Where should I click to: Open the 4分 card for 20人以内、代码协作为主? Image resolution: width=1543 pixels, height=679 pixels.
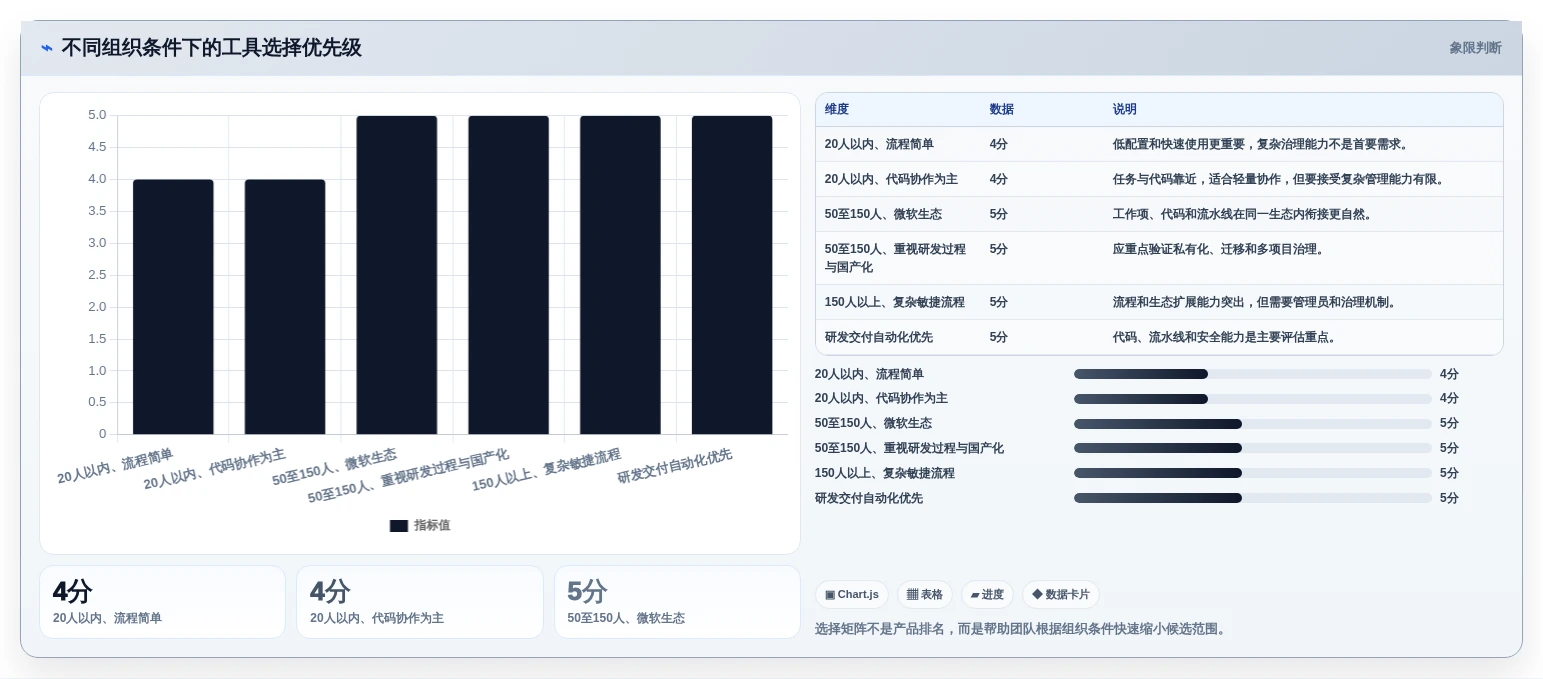[420, 602]
